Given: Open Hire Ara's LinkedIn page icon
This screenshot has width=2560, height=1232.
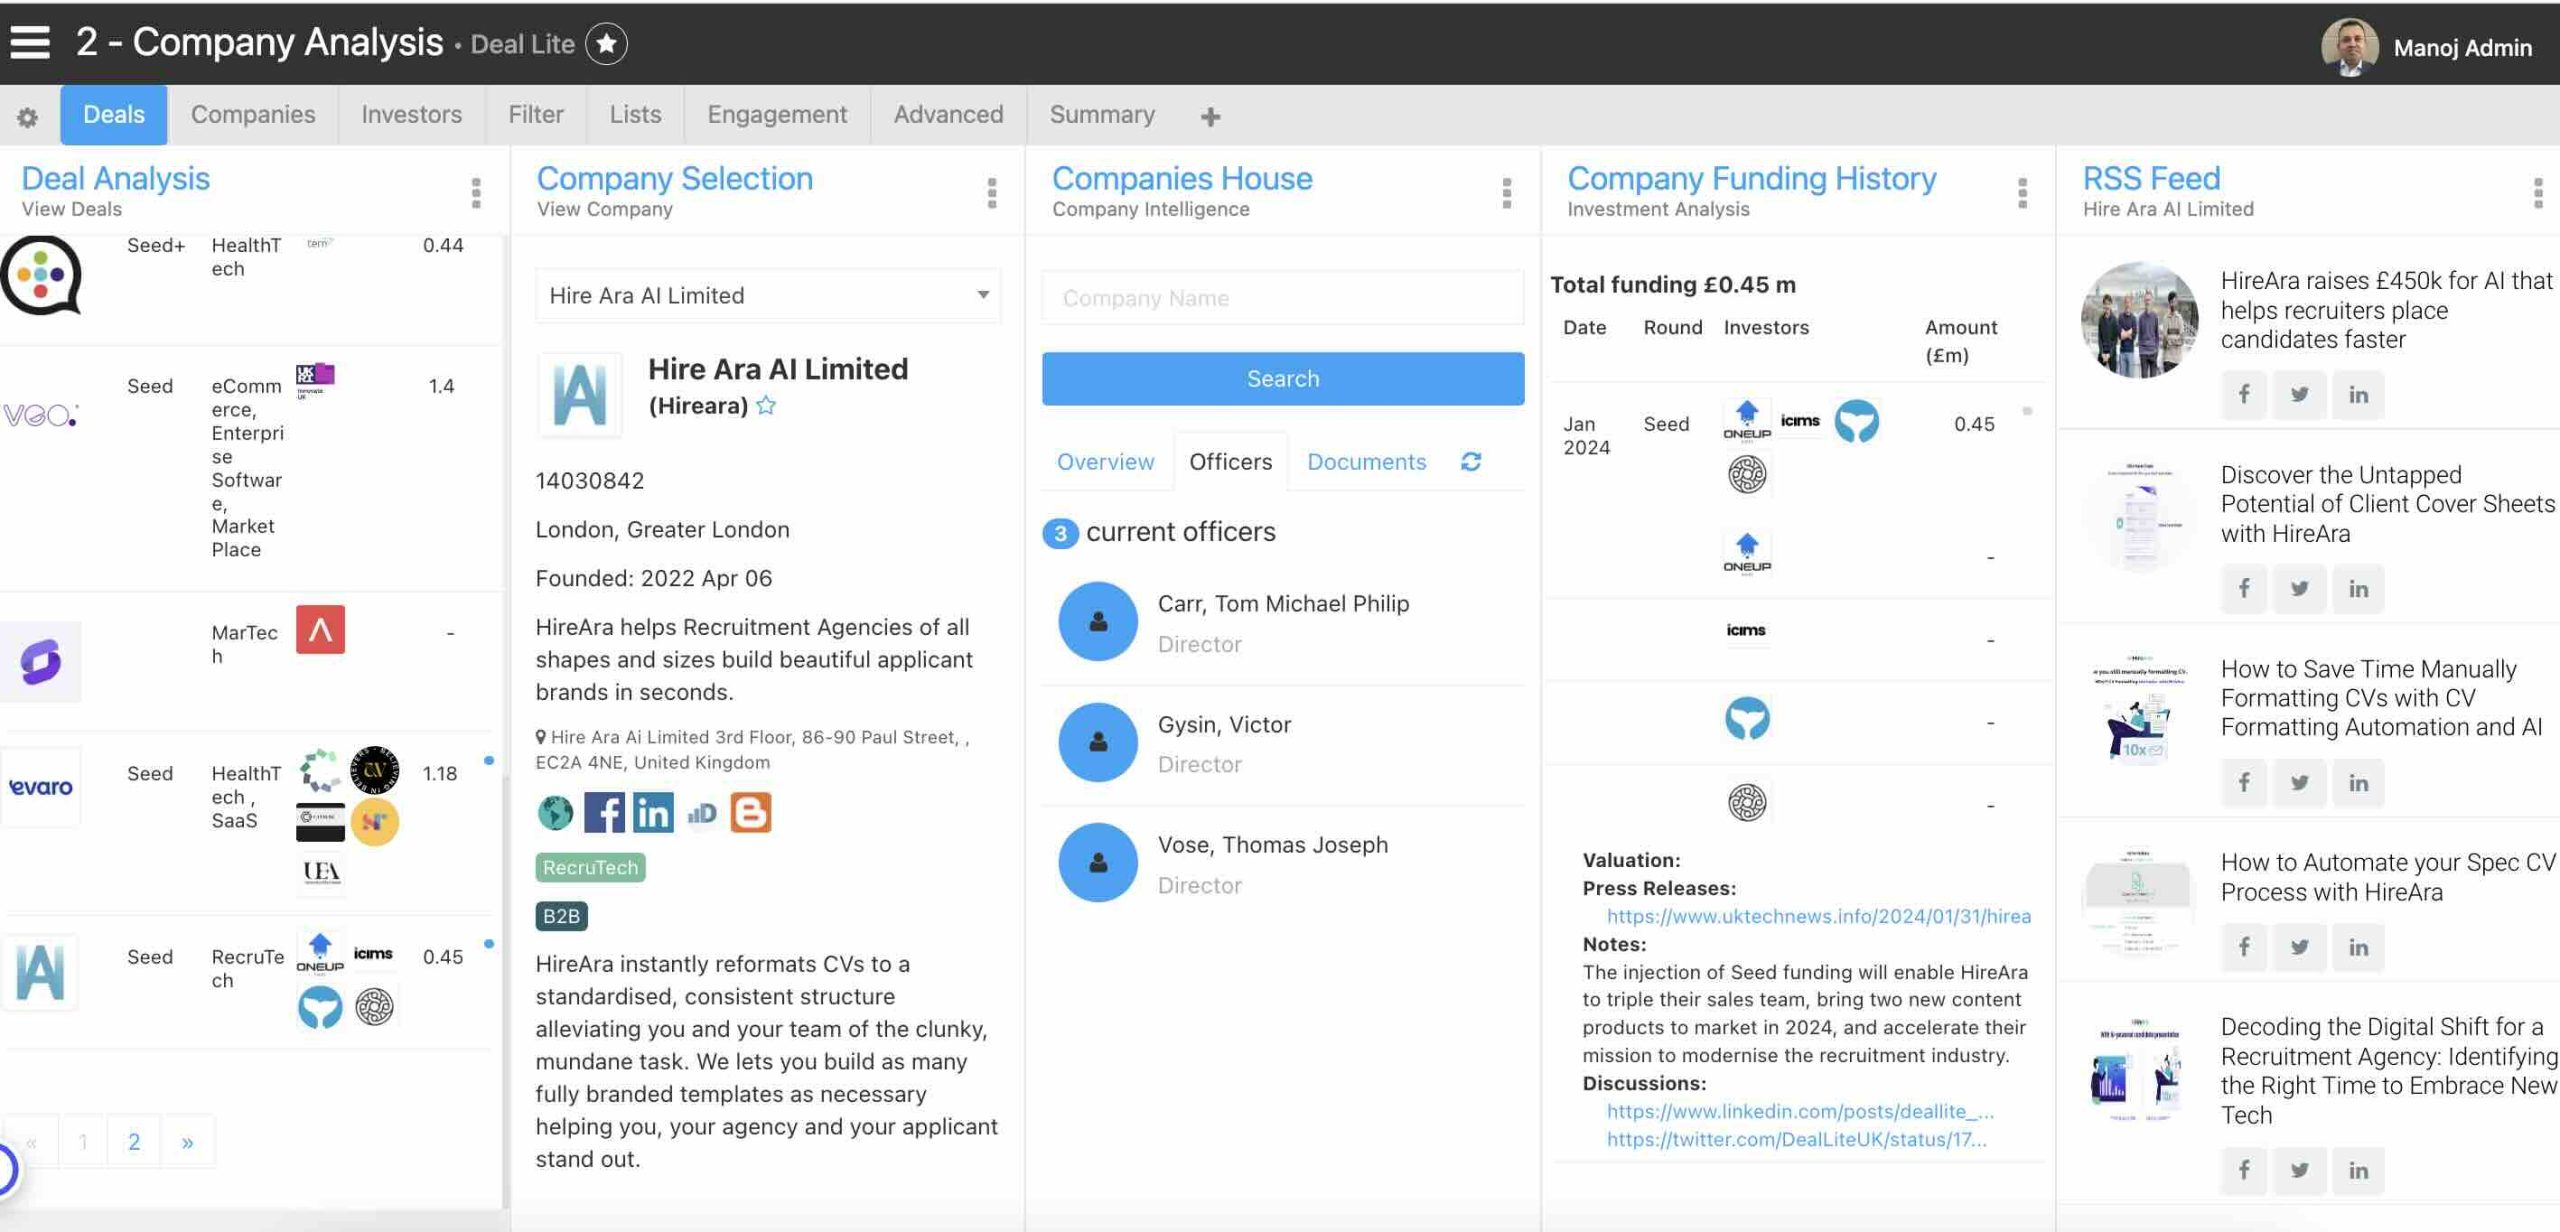Looking at the screenshot, I should pos(653,813).
